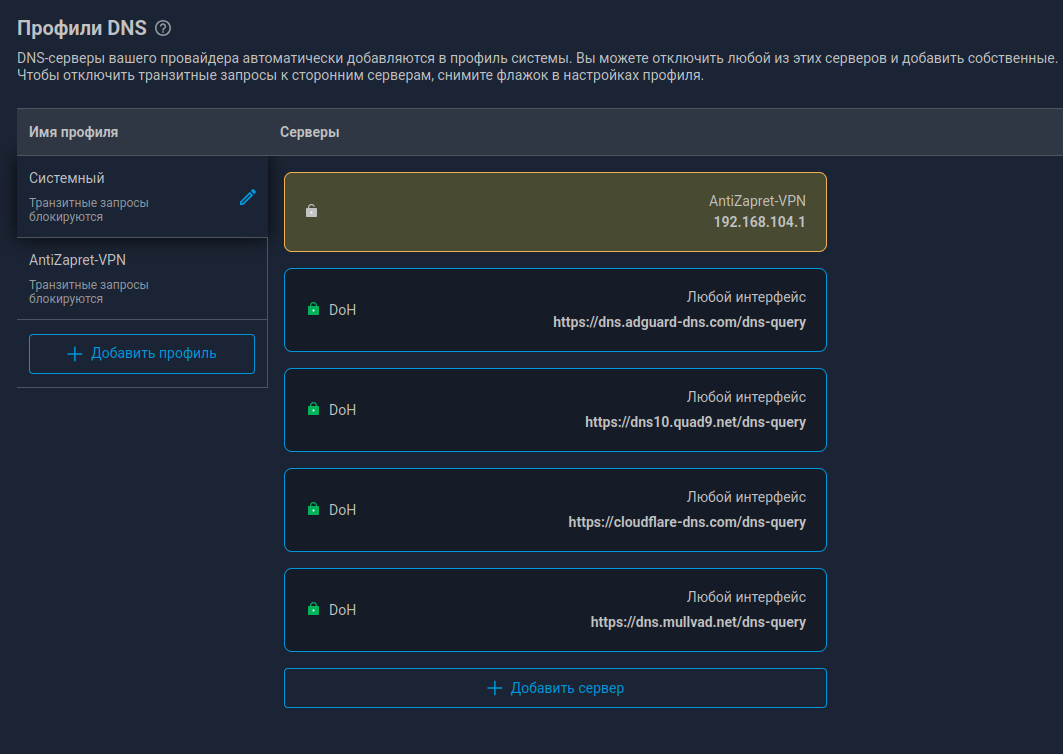Click the plus icon in Добавить сервер
The width and height of the screenshot is (1063, 754).
pos(495,688)
